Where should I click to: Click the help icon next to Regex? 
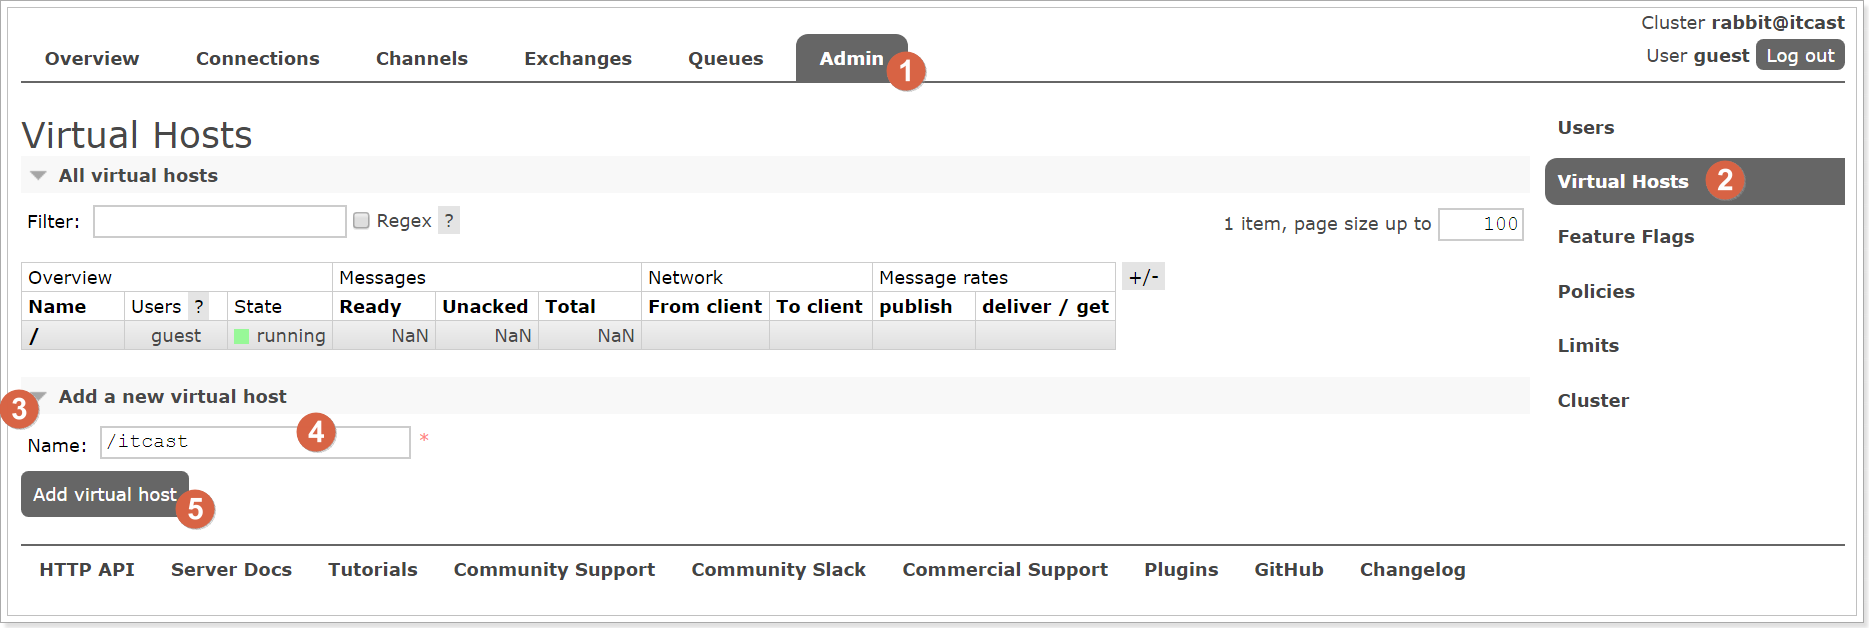(449, 221)
